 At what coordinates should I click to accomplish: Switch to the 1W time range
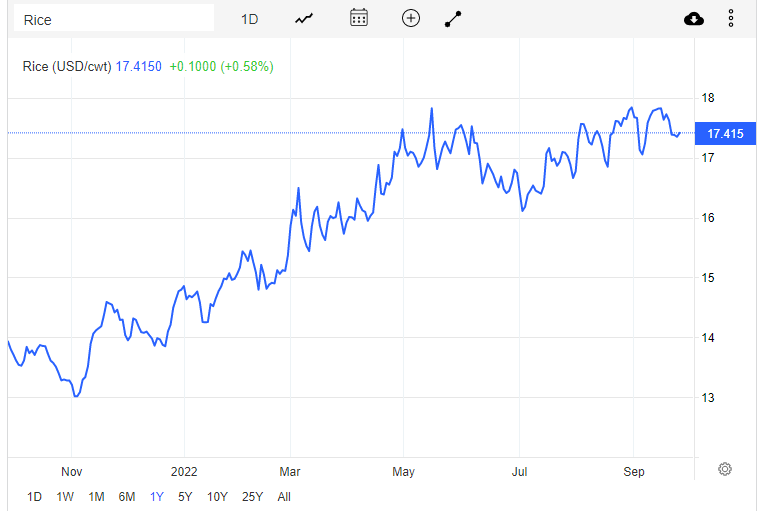(65, 497)
